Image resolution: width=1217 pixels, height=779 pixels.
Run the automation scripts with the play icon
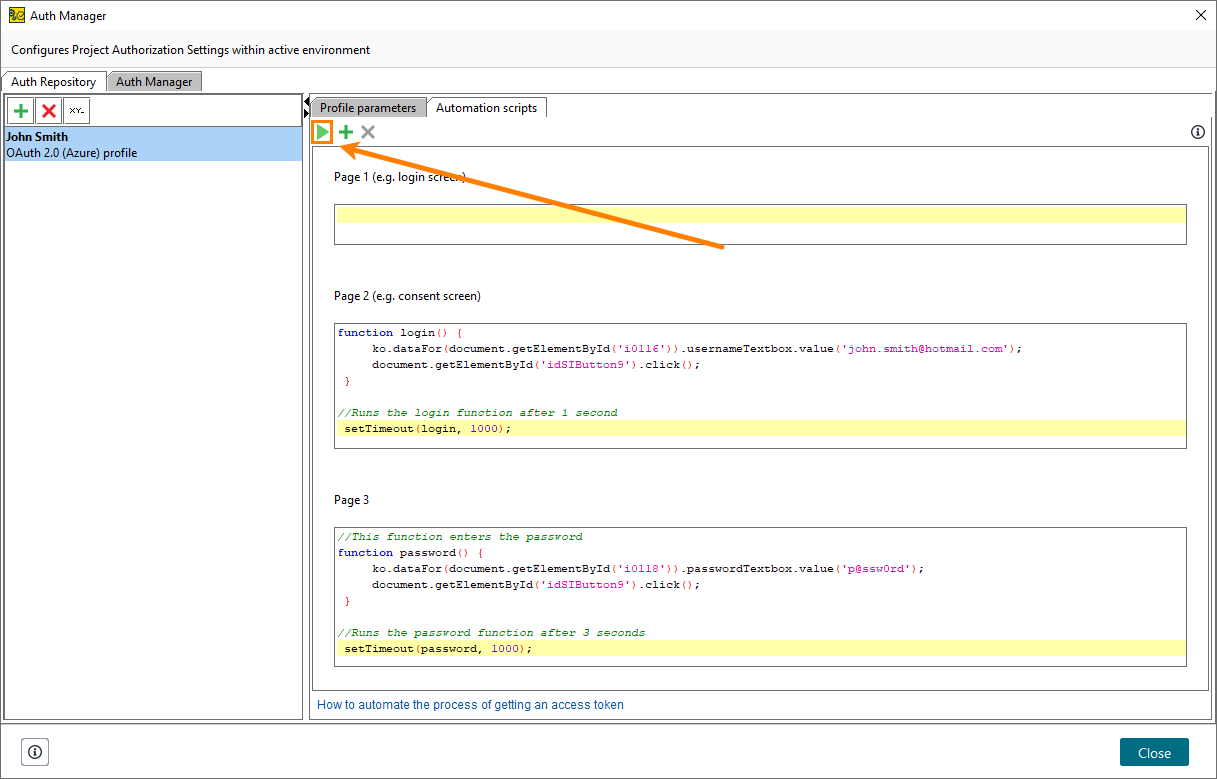322,131
